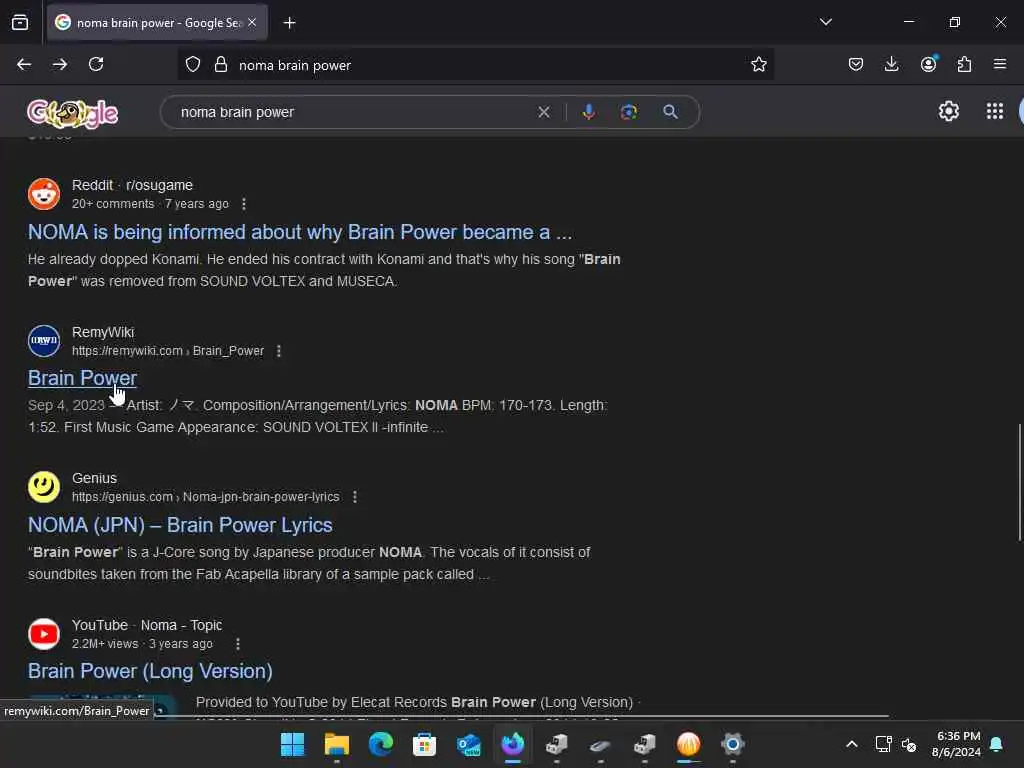Open Windows Start menu
This screenshot has height=768, width=1024.
coord(292,744)
